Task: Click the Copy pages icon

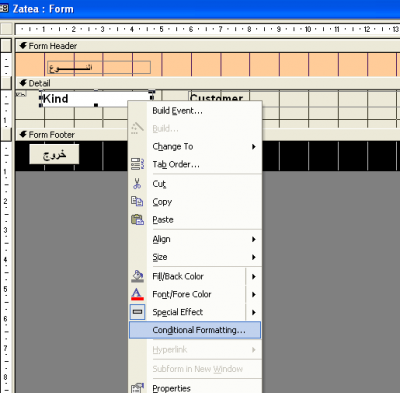Action: 137,201
